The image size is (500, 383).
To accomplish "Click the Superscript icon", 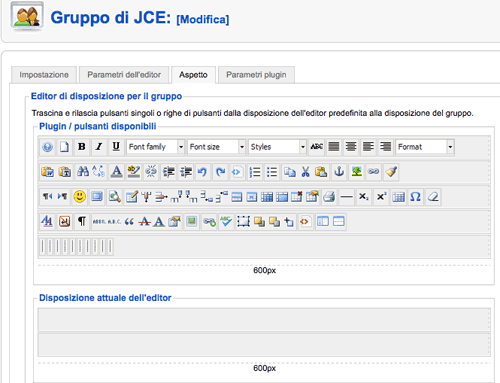I will tap(381, 197).
